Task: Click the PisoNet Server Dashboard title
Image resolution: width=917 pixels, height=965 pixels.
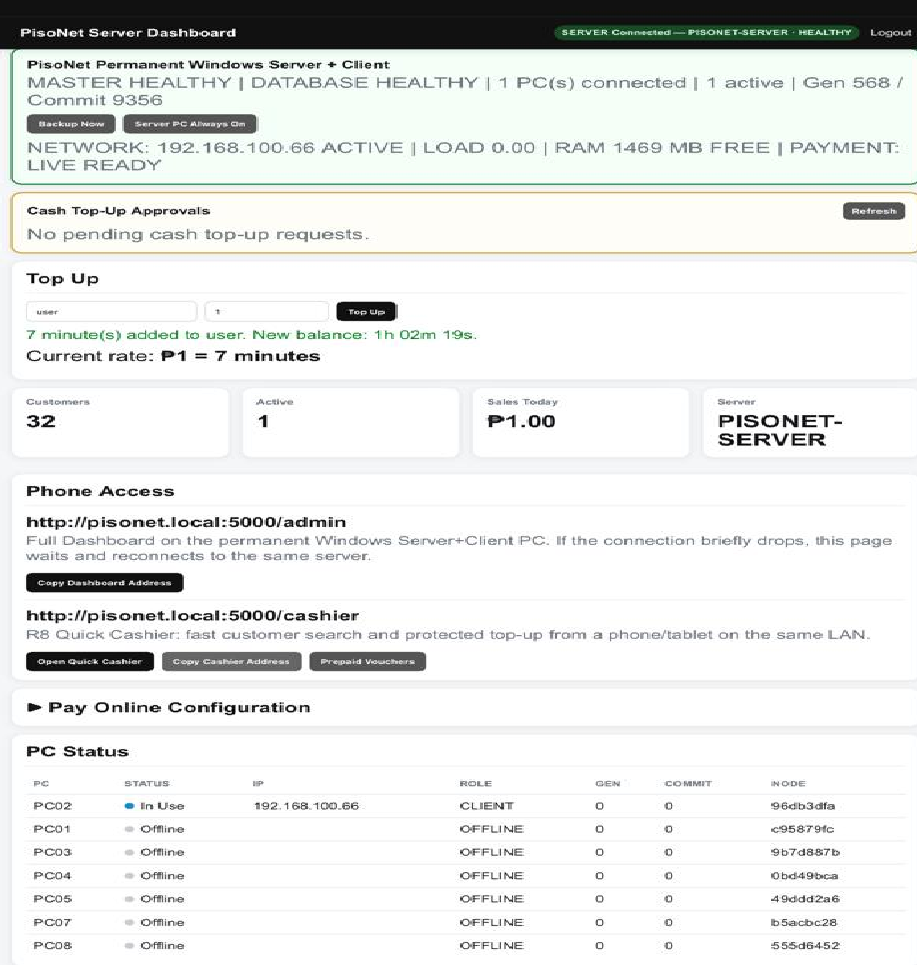Action: pyautogui.click(x=128, y=33)
